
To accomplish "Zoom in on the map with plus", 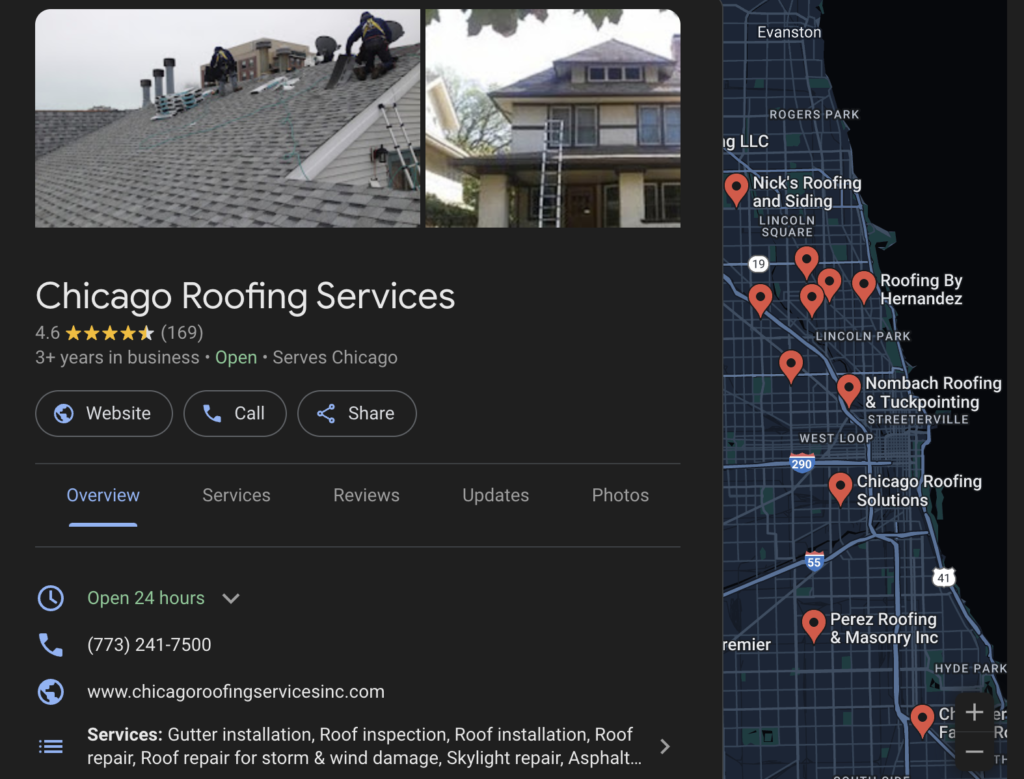I will point(974,712).
